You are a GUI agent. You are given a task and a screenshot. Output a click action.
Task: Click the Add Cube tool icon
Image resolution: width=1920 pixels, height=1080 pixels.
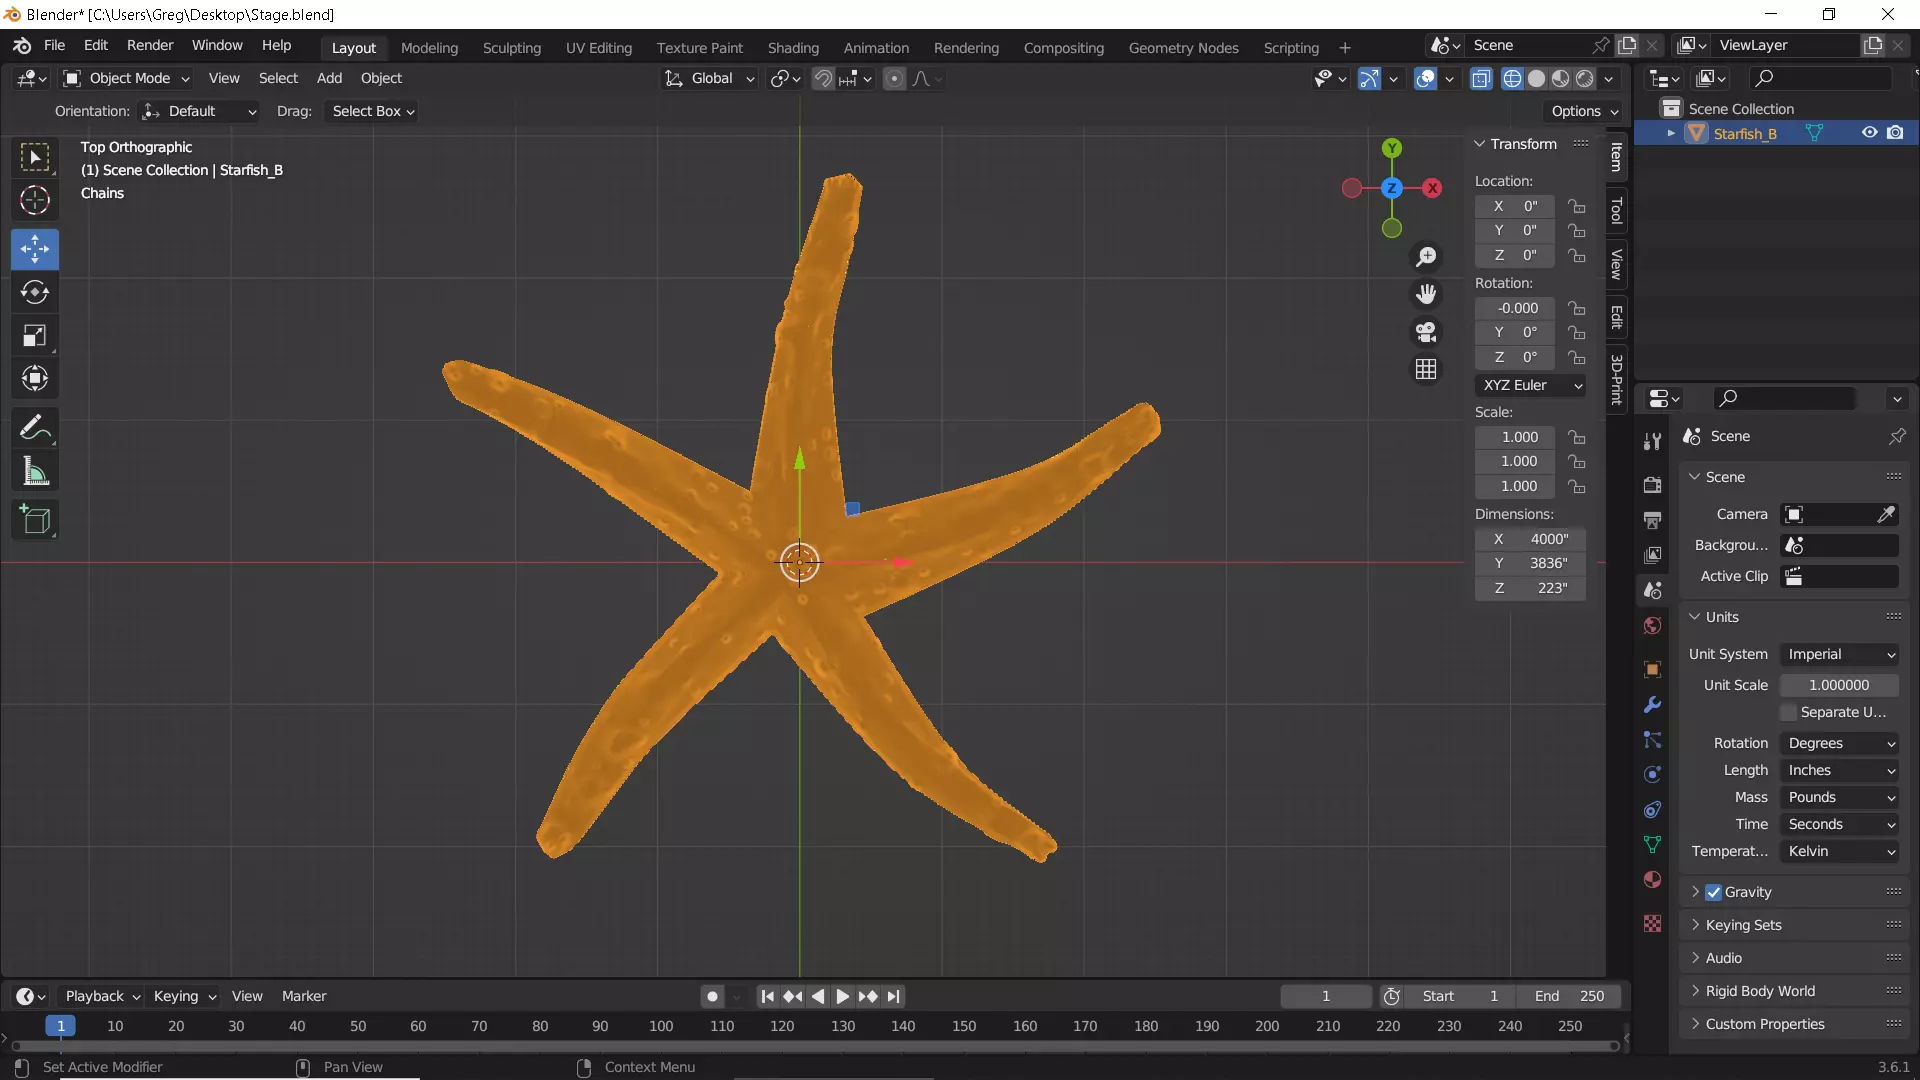[35, 520]
